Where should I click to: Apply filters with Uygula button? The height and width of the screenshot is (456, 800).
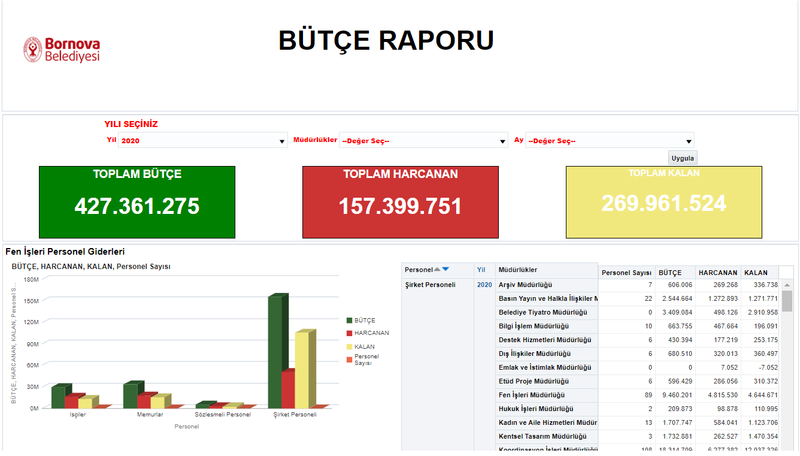[682, 158]
